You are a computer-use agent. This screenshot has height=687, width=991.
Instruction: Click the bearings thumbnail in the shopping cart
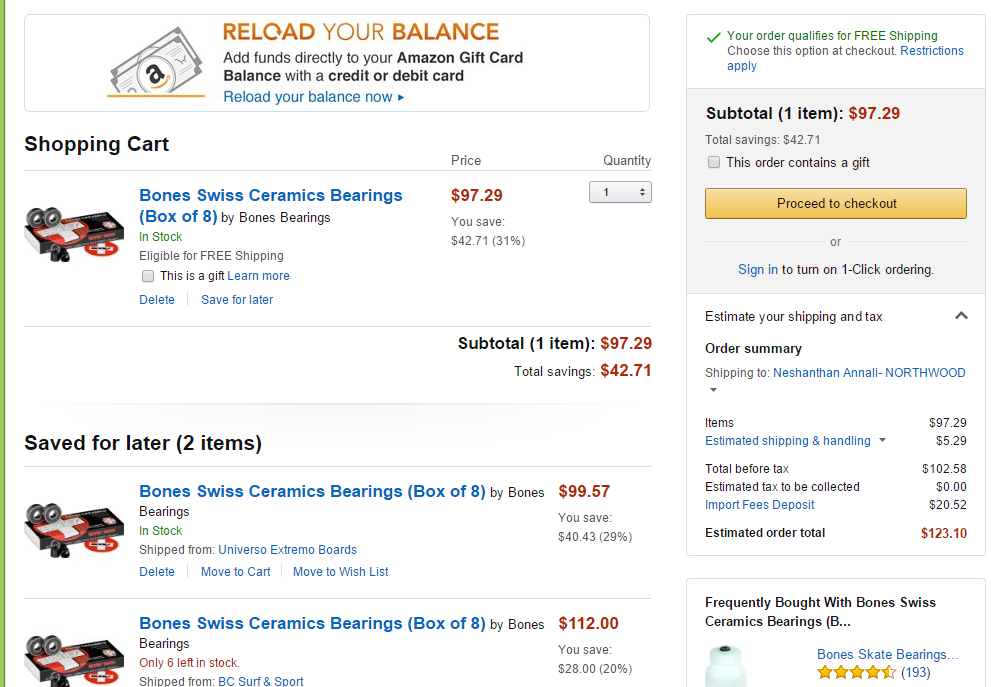click(74, 232)
